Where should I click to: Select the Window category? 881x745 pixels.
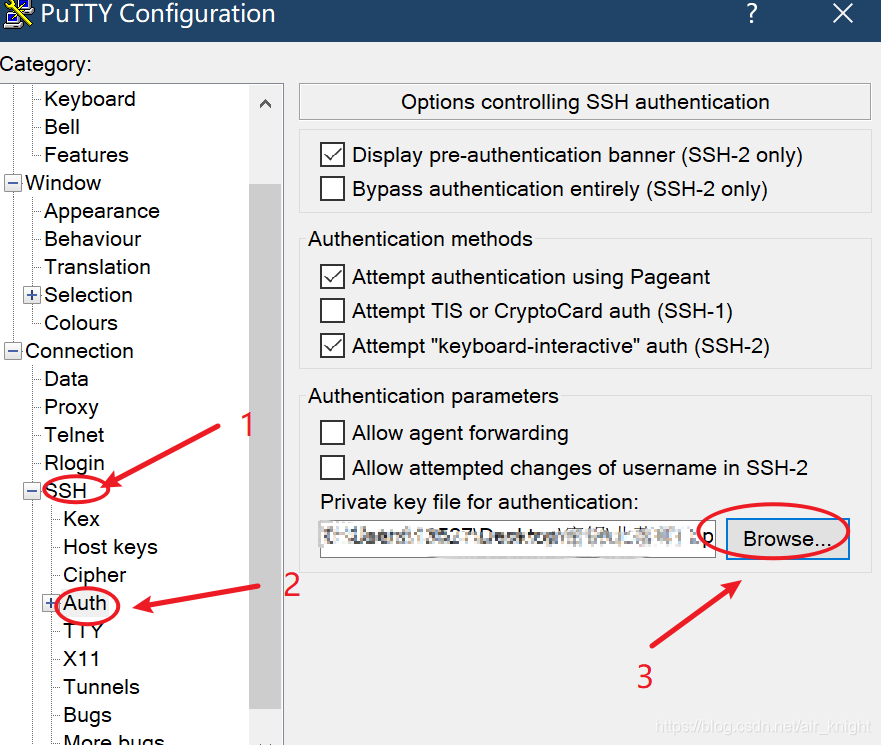63,183
